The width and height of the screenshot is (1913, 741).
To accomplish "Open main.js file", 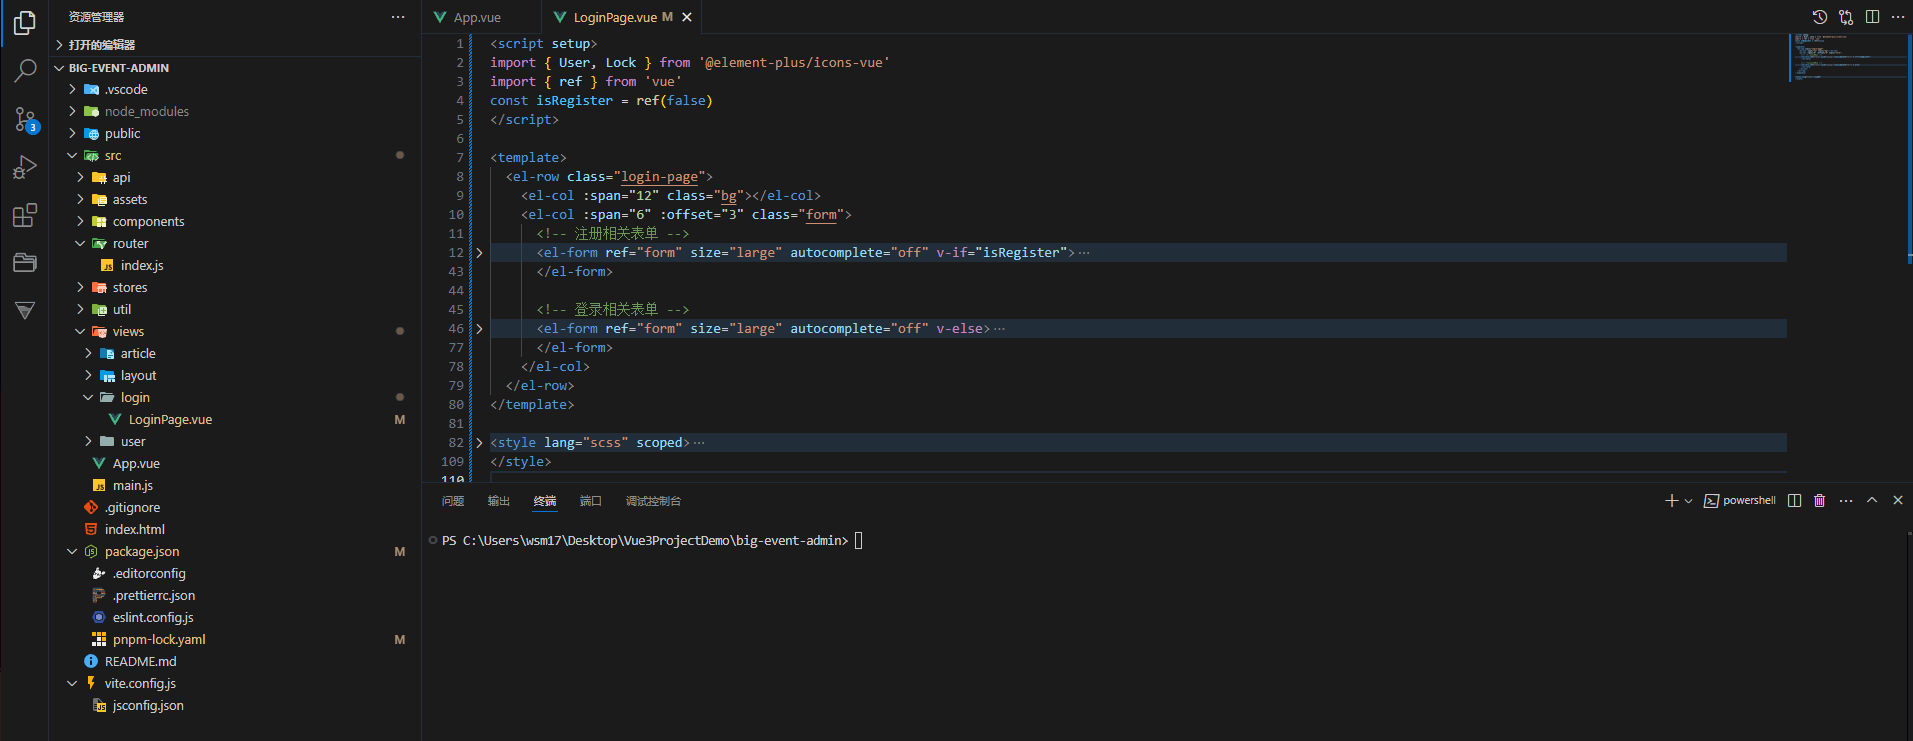I will point(235,485).
